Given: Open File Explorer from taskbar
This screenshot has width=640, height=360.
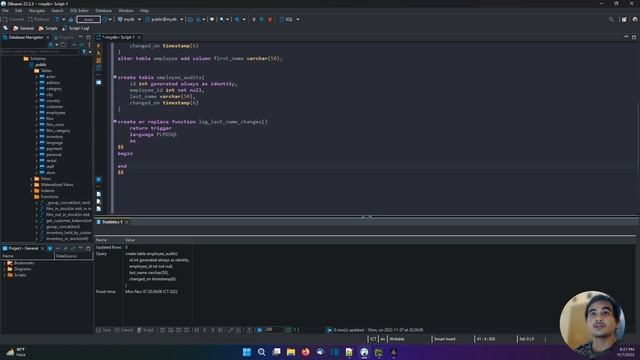Looking at the screenshot, I should (x=291, y=352).
